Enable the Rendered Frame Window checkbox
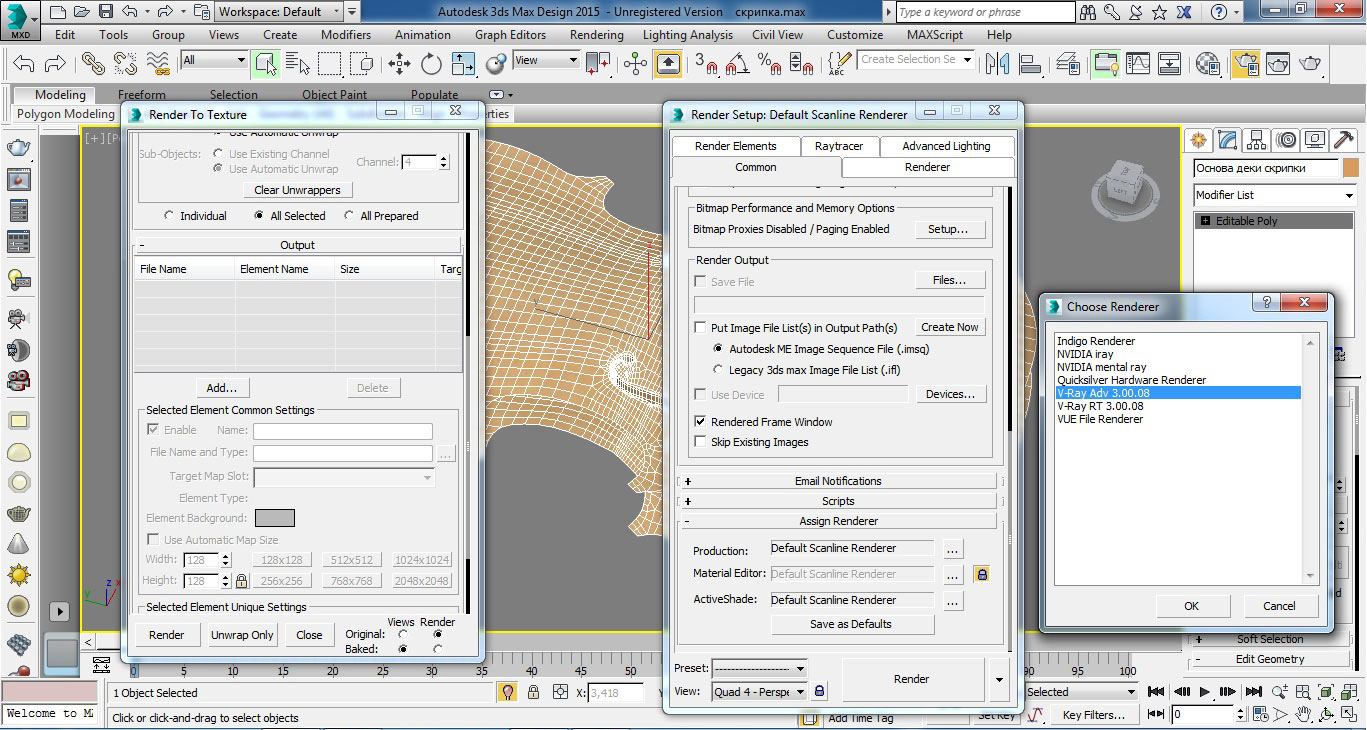 pos(700,422)
